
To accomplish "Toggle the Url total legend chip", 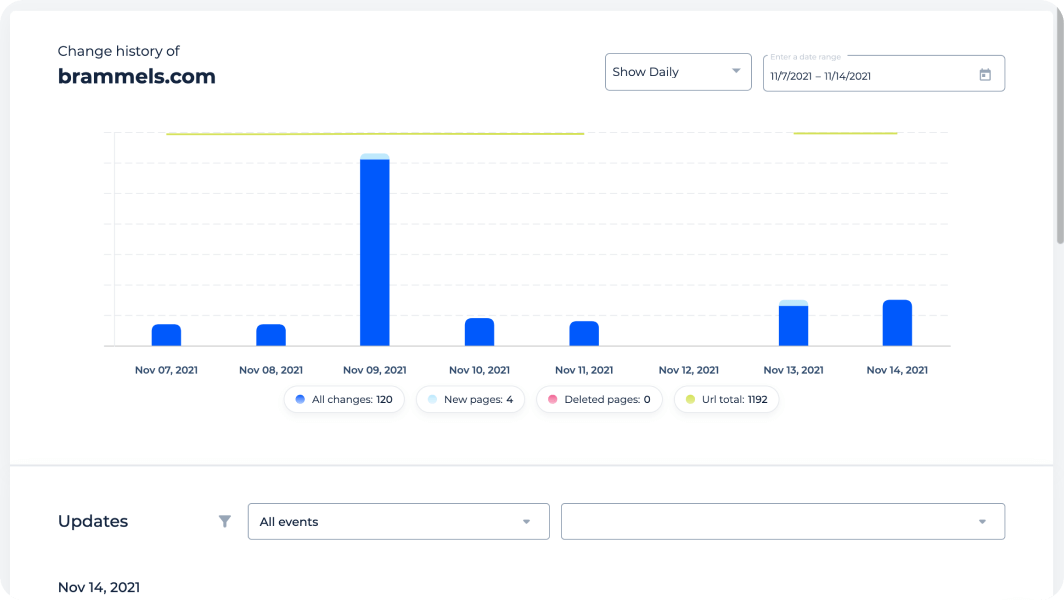I will click(x=726, y=399).
